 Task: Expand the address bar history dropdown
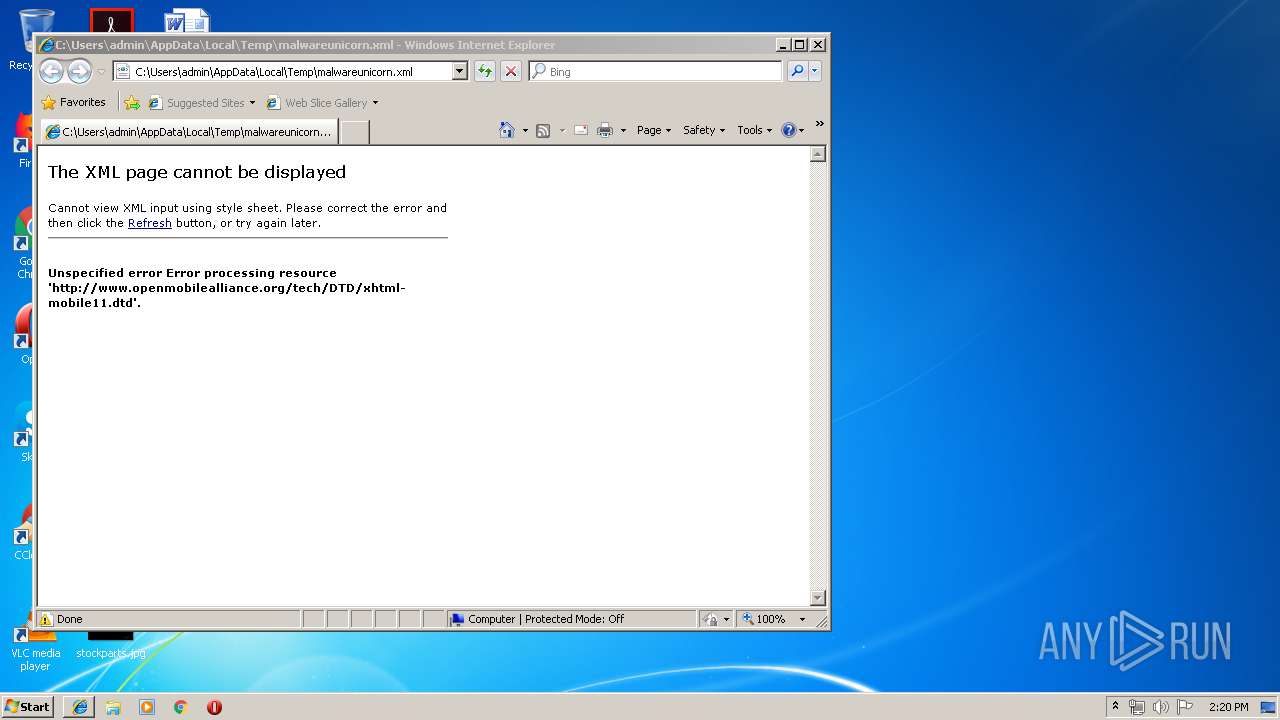coord(459,71)
